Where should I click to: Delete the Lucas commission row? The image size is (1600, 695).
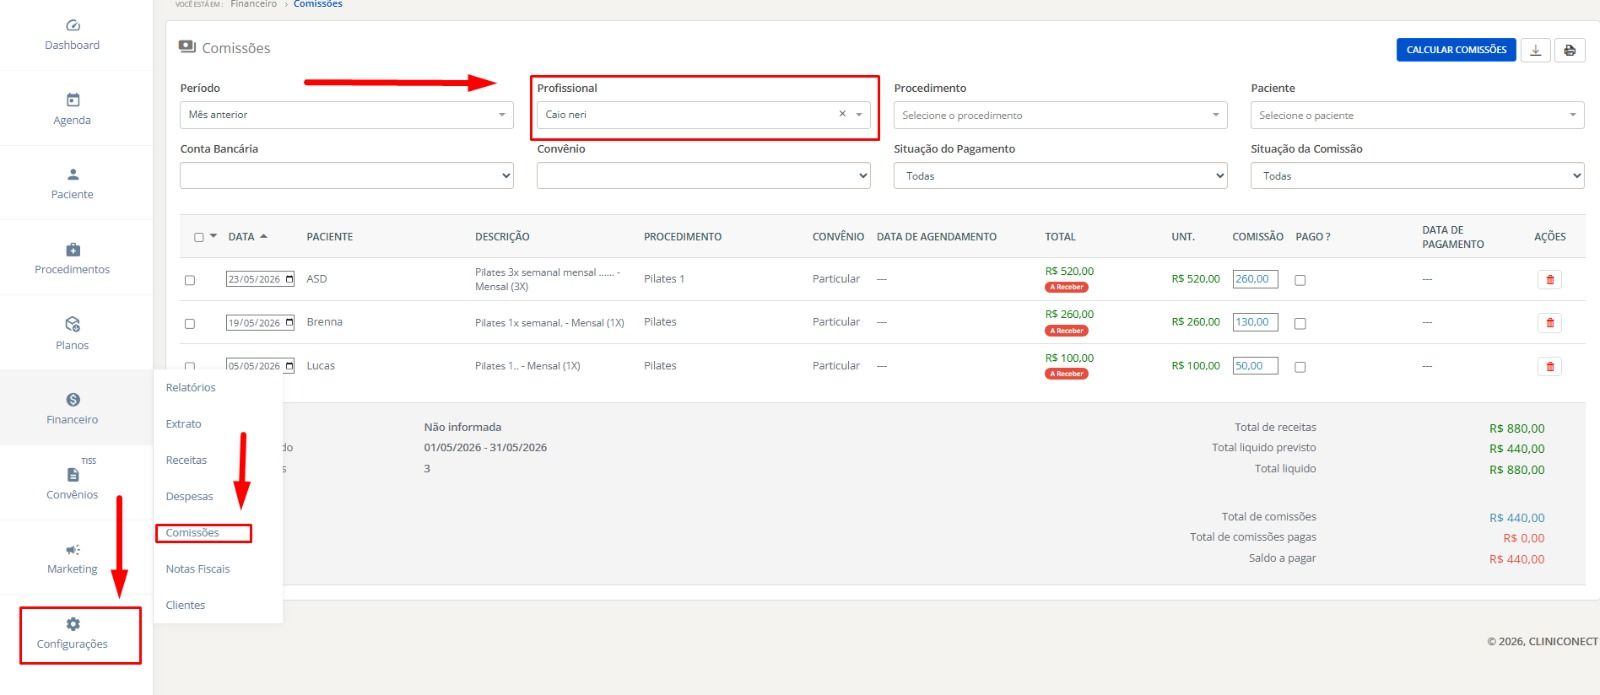(x=1550, y=366)
